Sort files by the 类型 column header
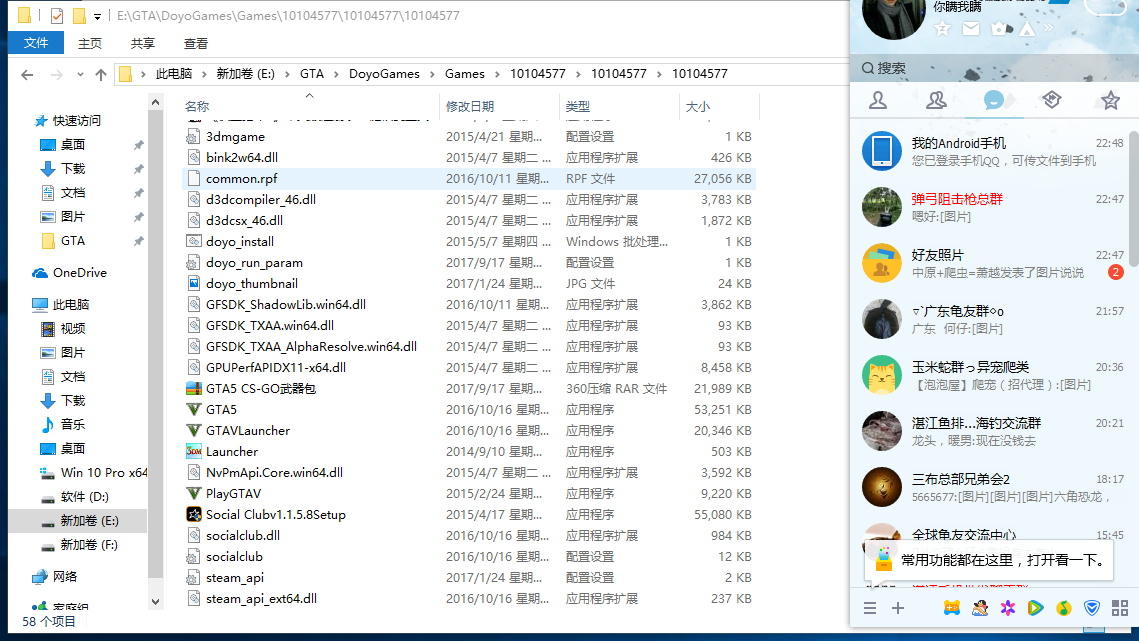The height and width of the screenshot is (641, 1139). 578,107
